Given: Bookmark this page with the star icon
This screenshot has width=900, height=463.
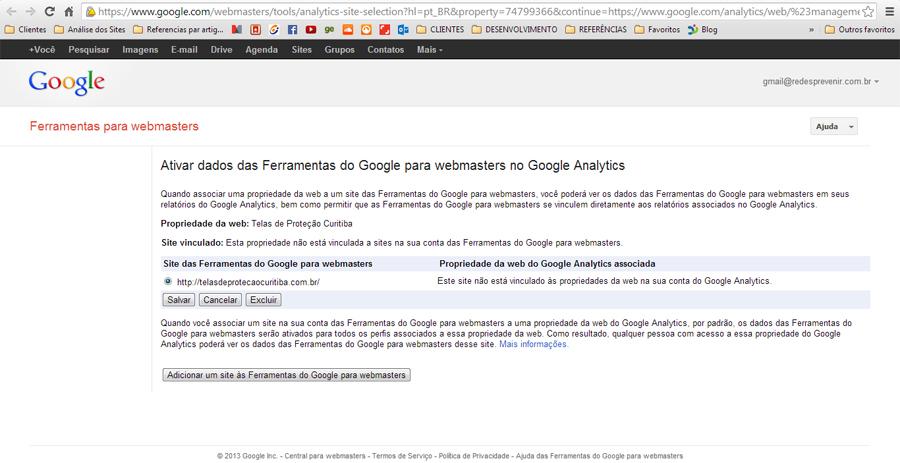Looking at the screenshot, I should (x=868, y=11).
